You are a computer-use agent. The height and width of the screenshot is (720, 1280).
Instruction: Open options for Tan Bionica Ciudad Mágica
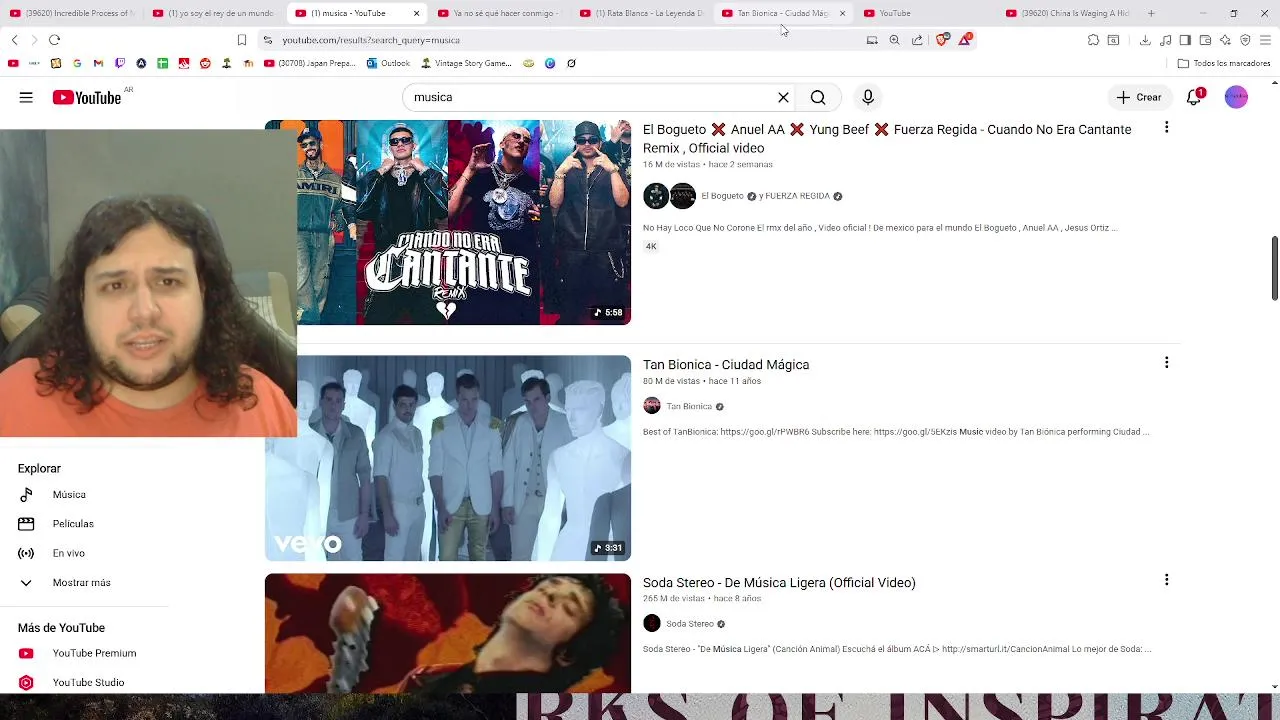(x=1166, y=362)
